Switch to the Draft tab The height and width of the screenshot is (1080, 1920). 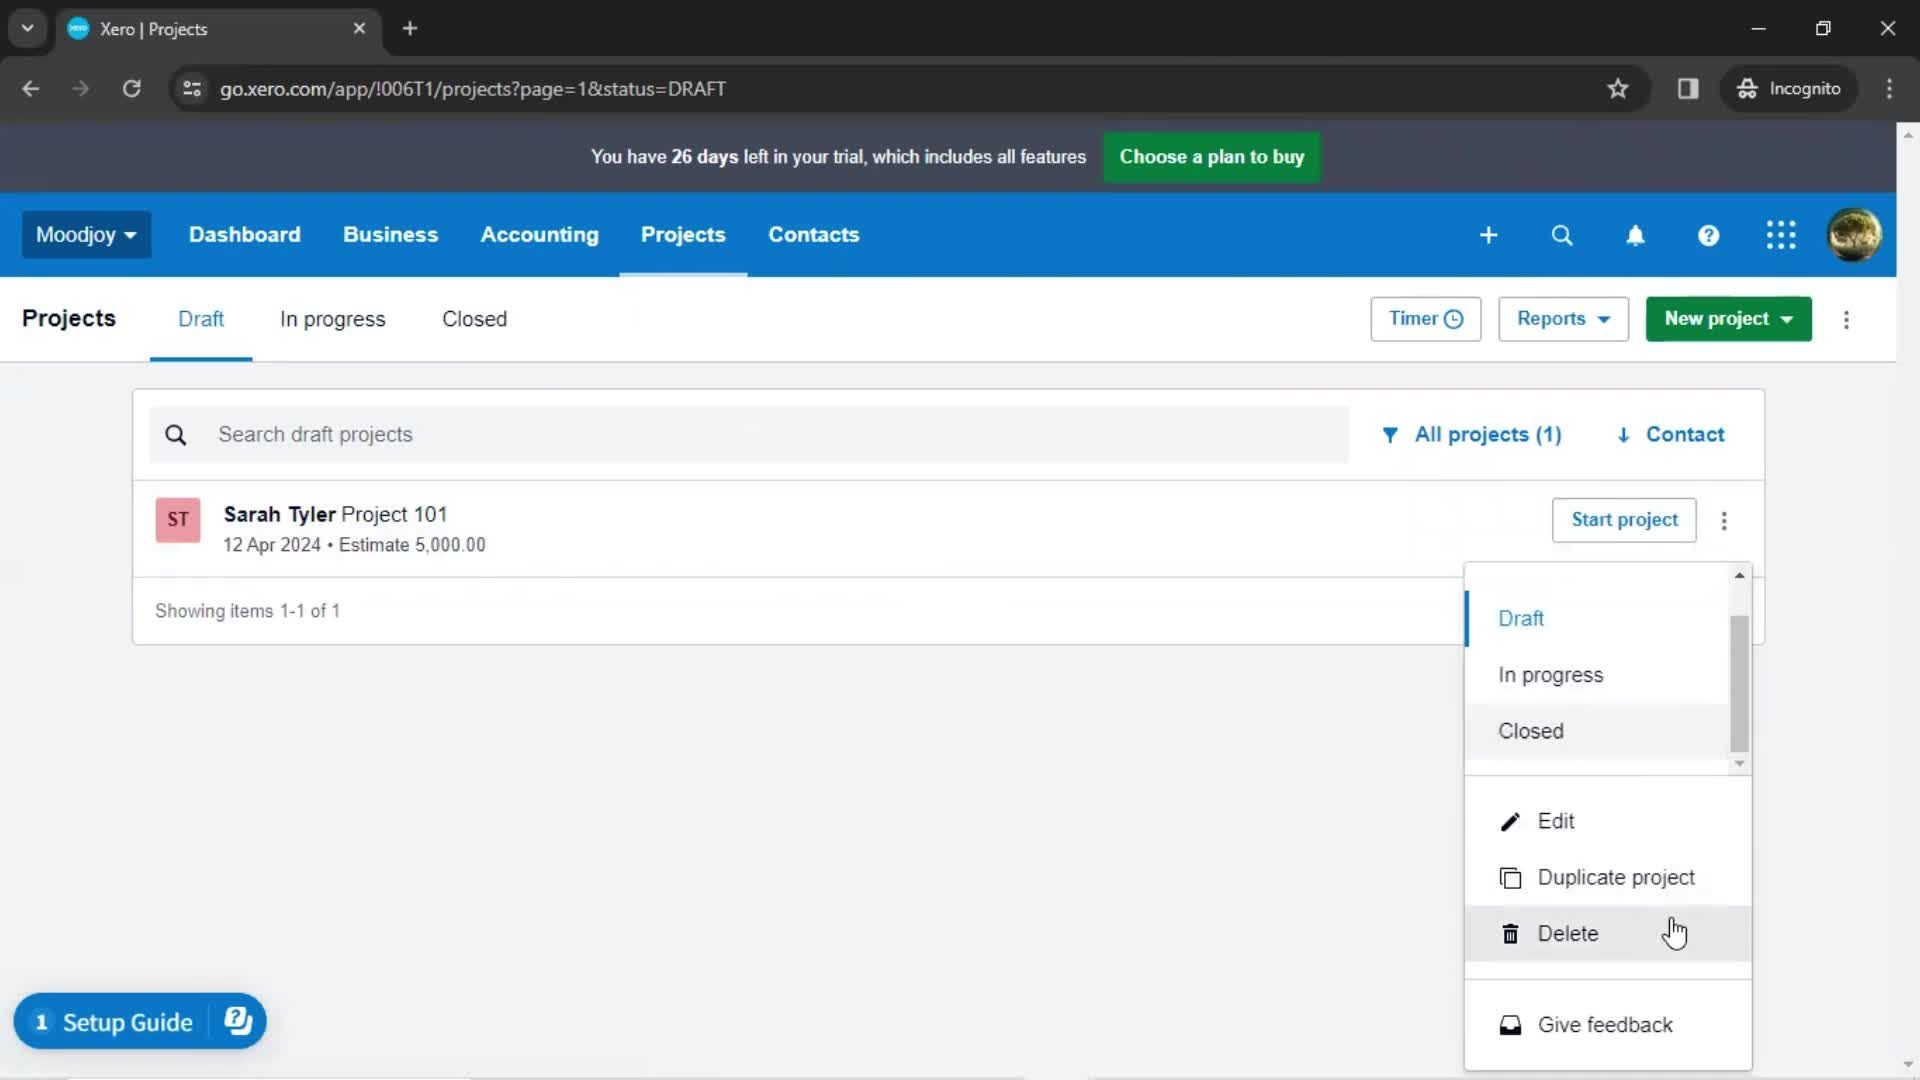click(x=201, y=319)
